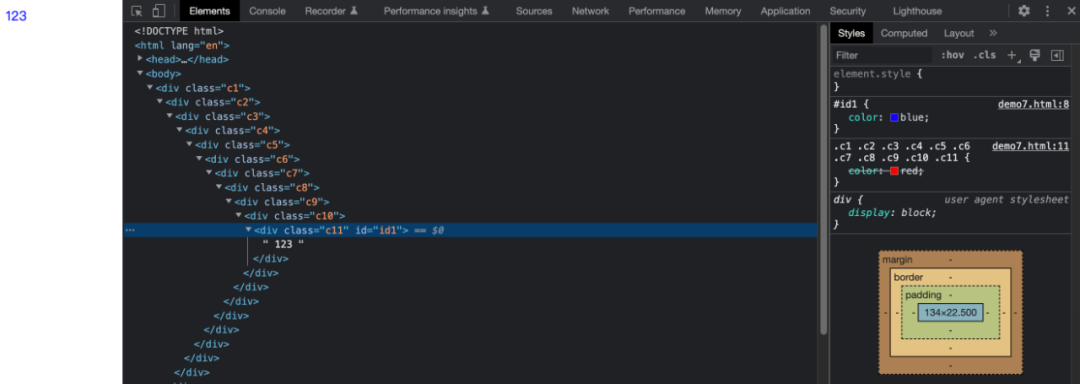Open demo7.html:11 source link
The height and width of the screenshot is (384, 1080).
pos(1030,146)
